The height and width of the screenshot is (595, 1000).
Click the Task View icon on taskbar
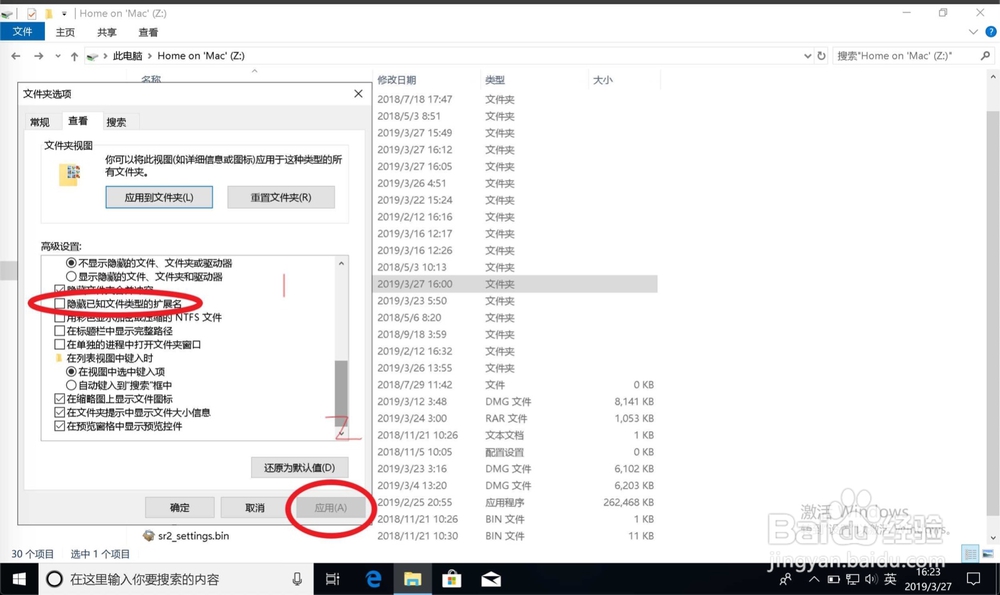point(333,579)
